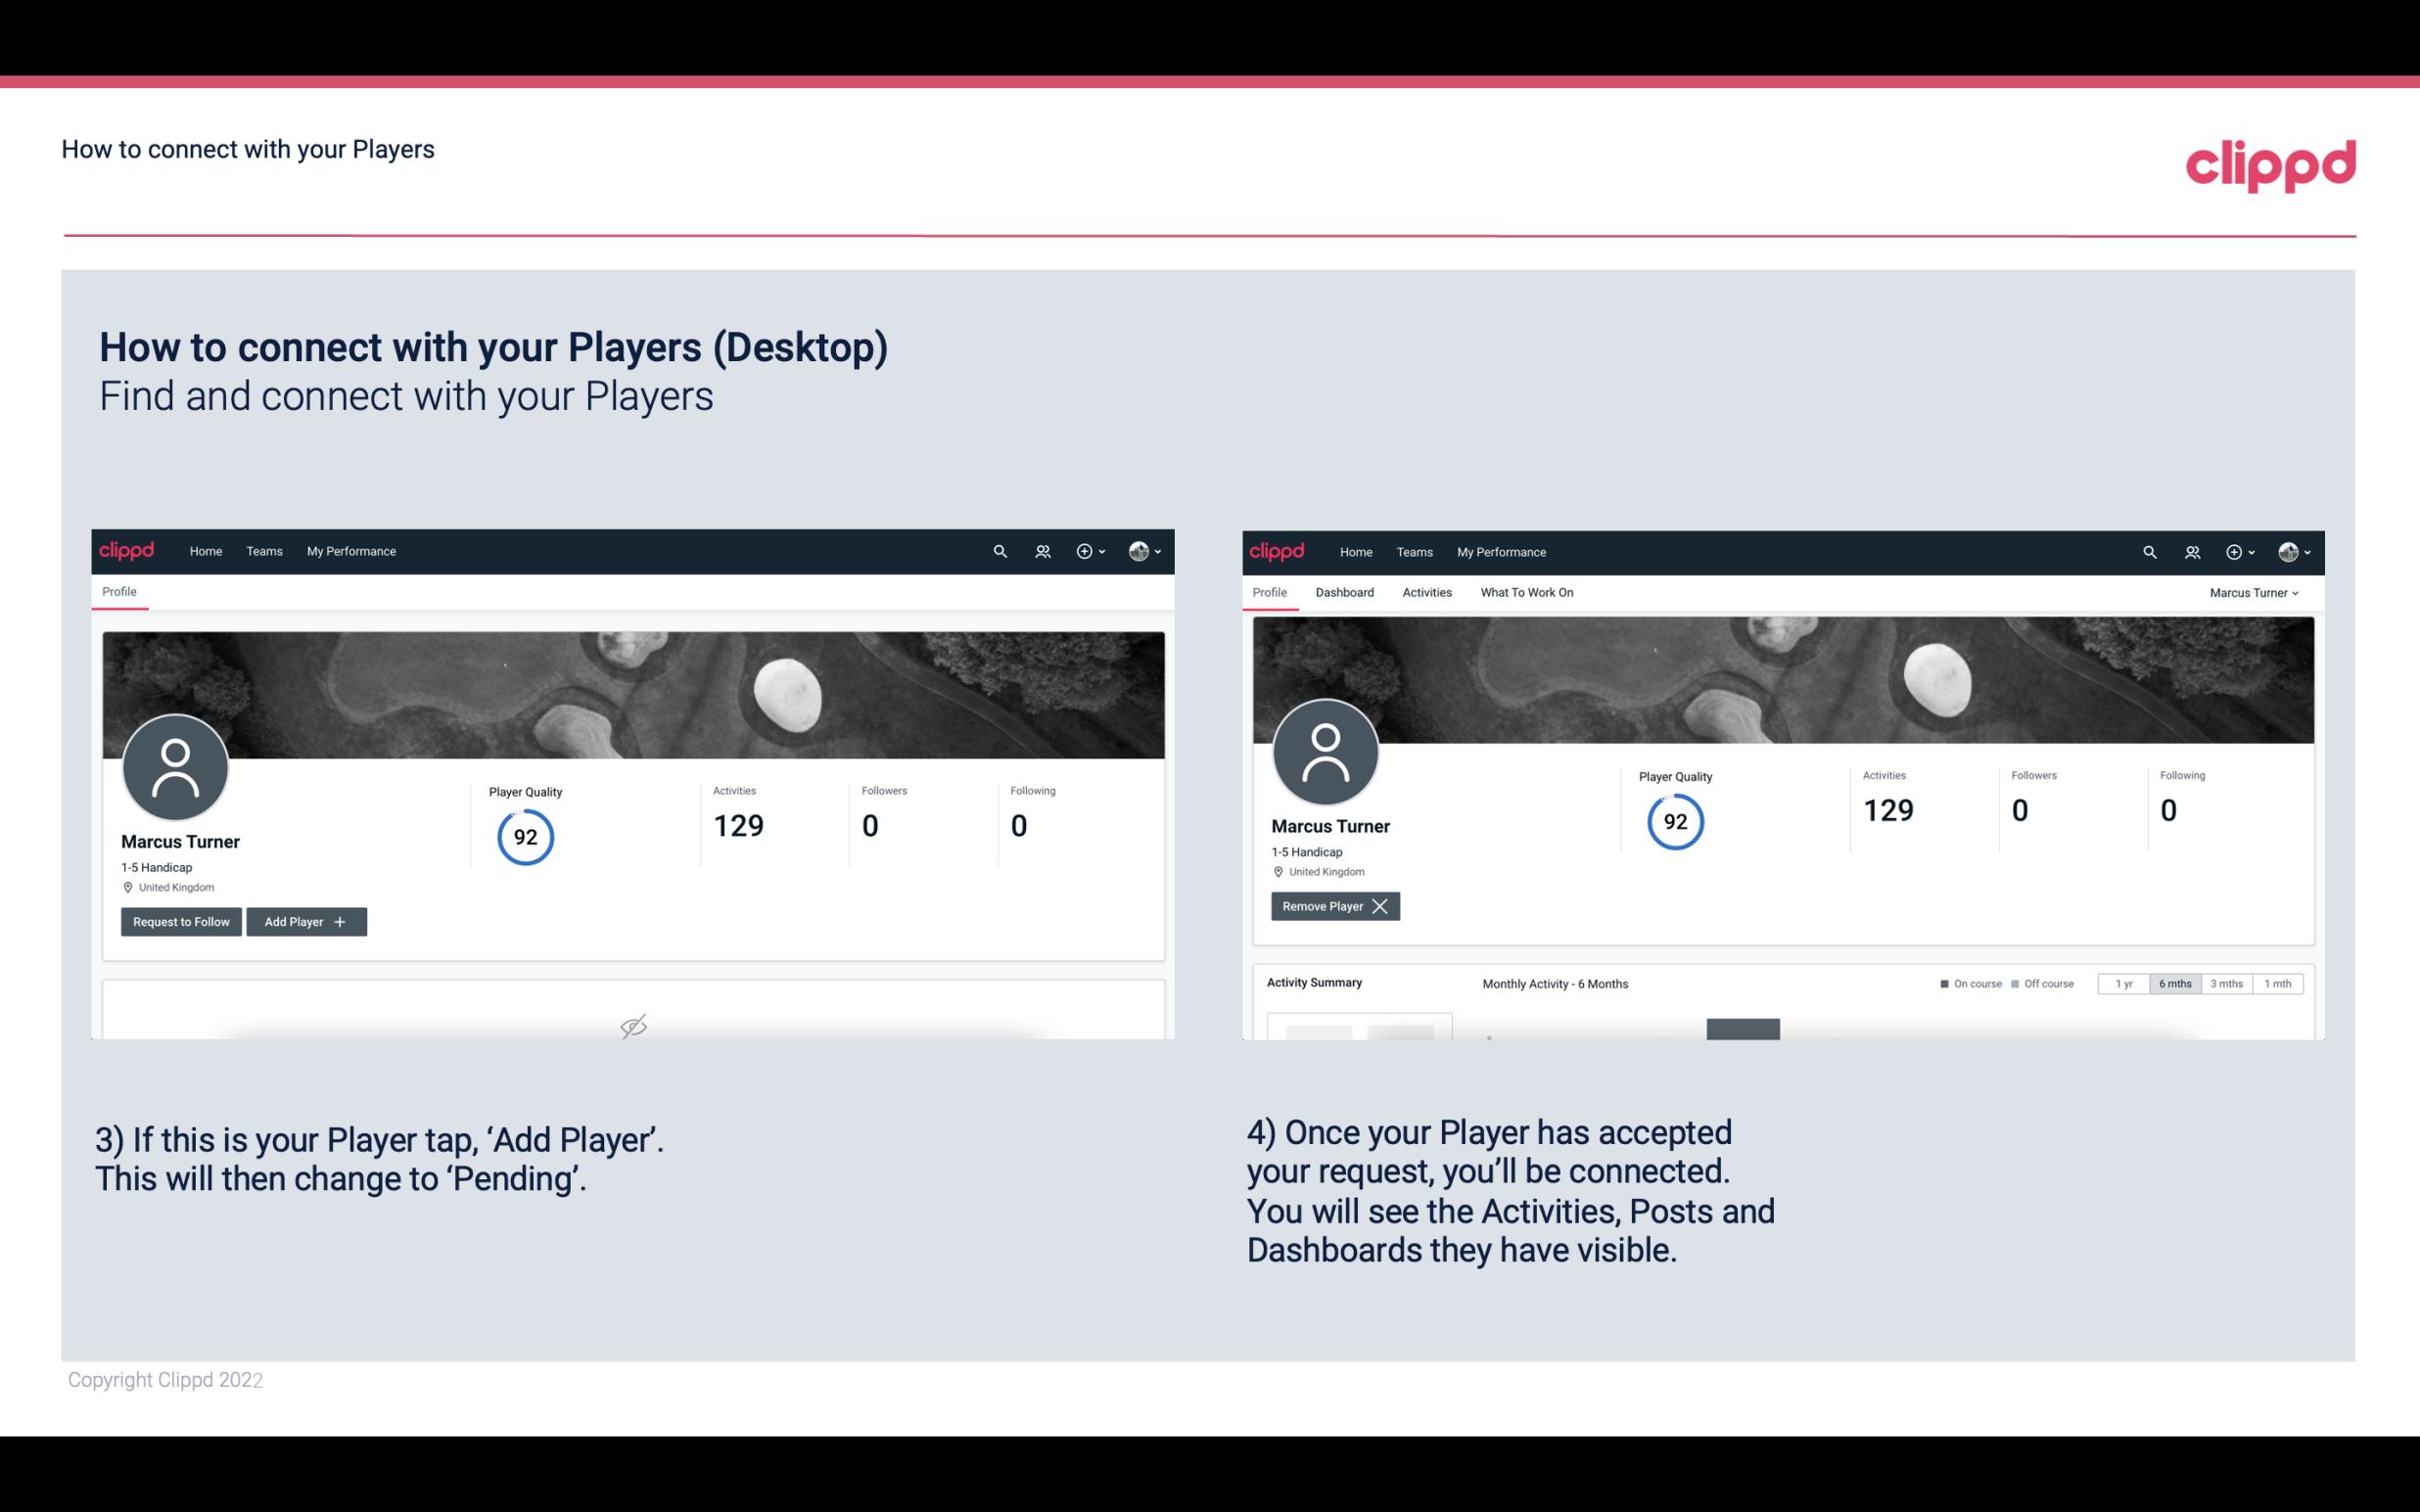Image resolution: width=2420 pixels, height=1512 pixels.
Task: Select the 'Activities' tab on right panel
Action: click(x=1427, y=592)
